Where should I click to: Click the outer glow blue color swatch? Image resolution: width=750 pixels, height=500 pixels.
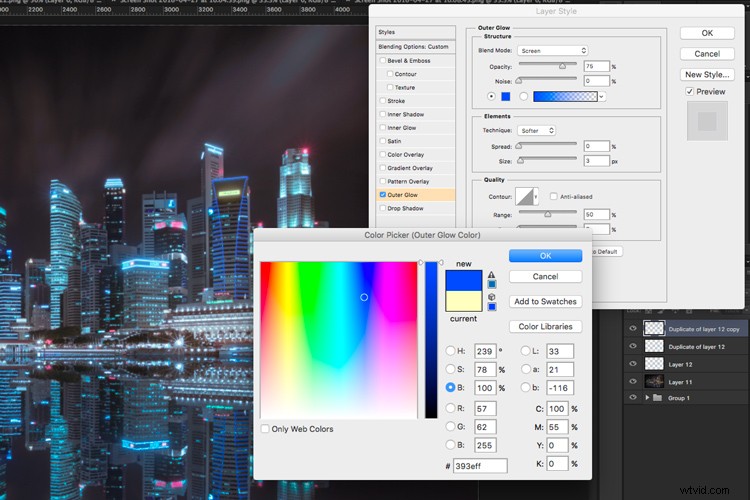(x=506, y=96)
